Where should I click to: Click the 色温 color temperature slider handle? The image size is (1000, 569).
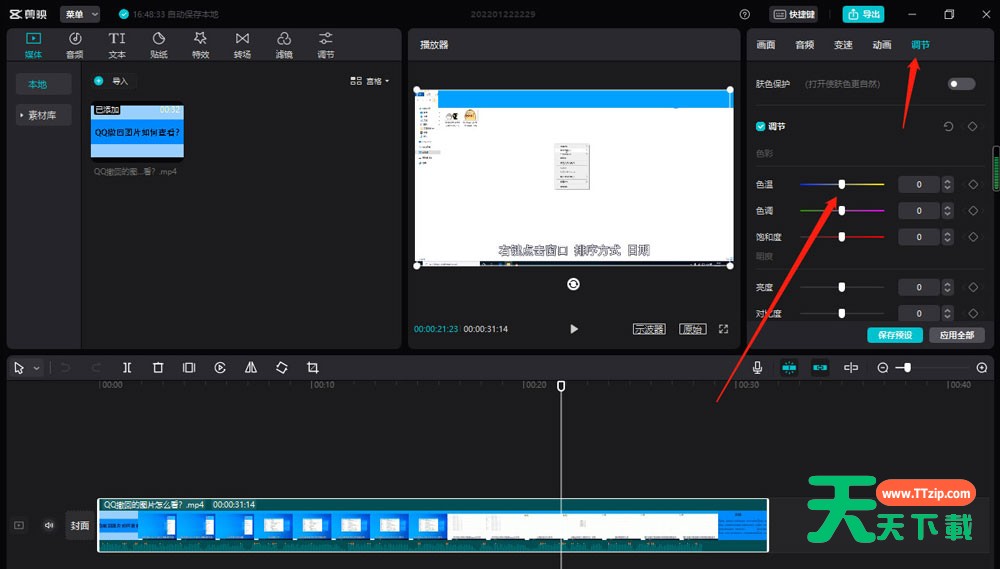pos(842,184)
